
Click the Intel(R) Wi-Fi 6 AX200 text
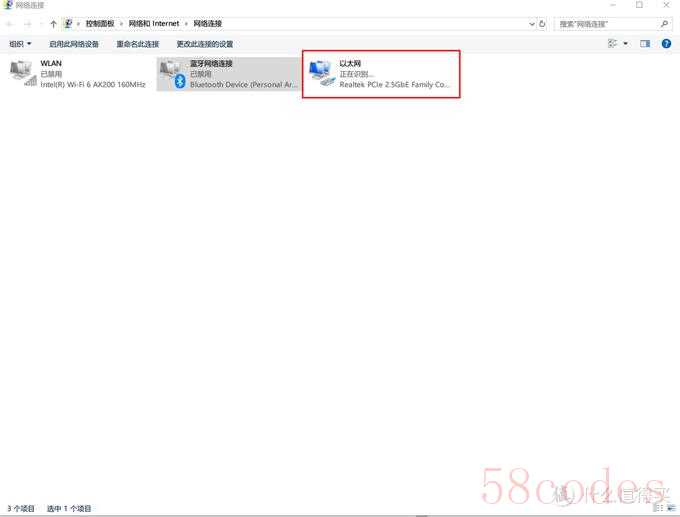click(93, 85)
